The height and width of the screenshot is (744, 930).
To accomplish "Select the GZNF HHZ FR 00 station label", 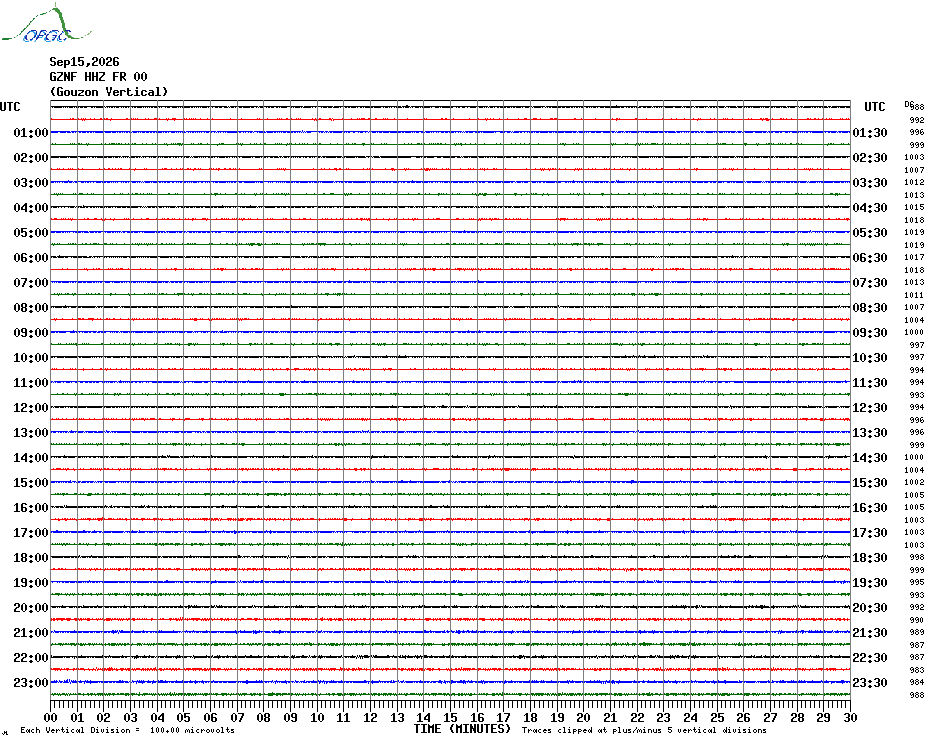I will coord(98,77).
